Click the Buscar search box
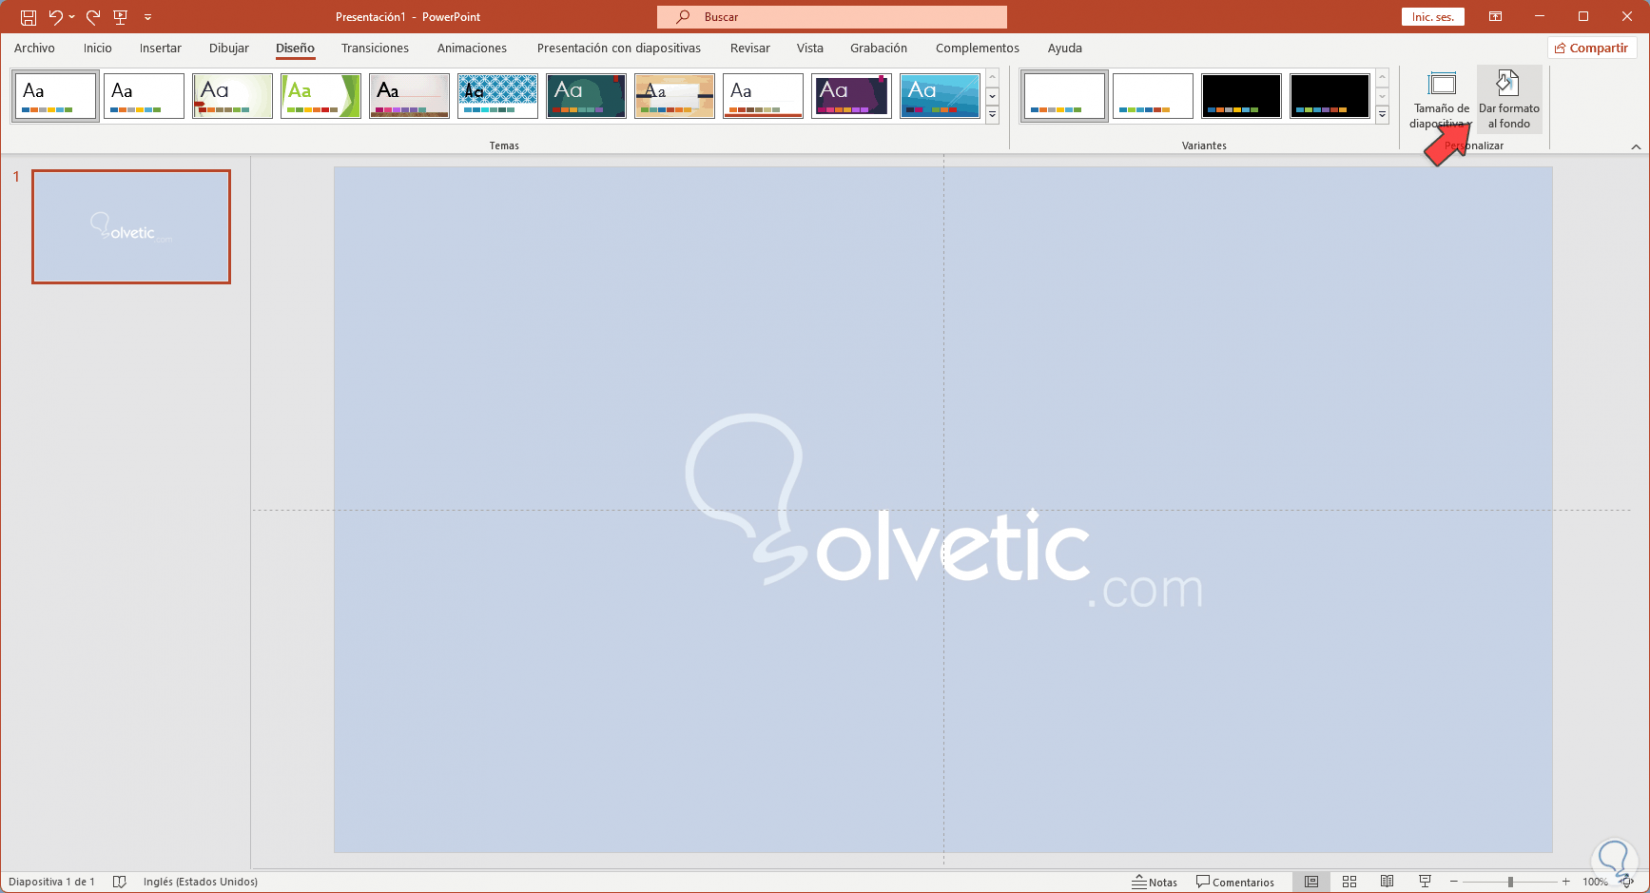The width and height of the screenshot is (1650, 893). [832, 17]
